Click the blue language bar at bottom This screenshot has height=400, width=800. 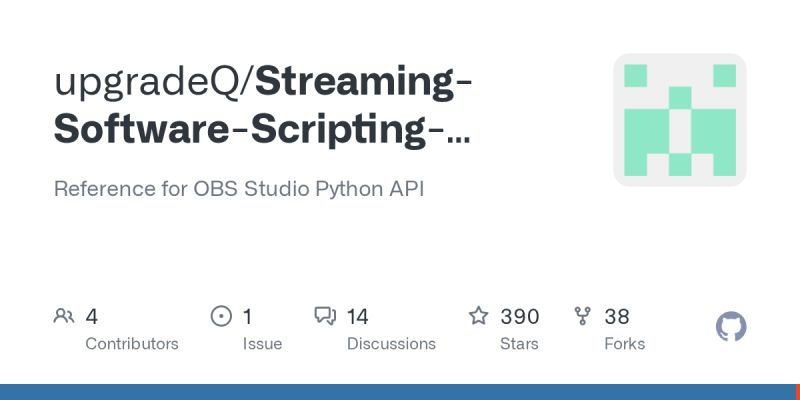point(397,392)
